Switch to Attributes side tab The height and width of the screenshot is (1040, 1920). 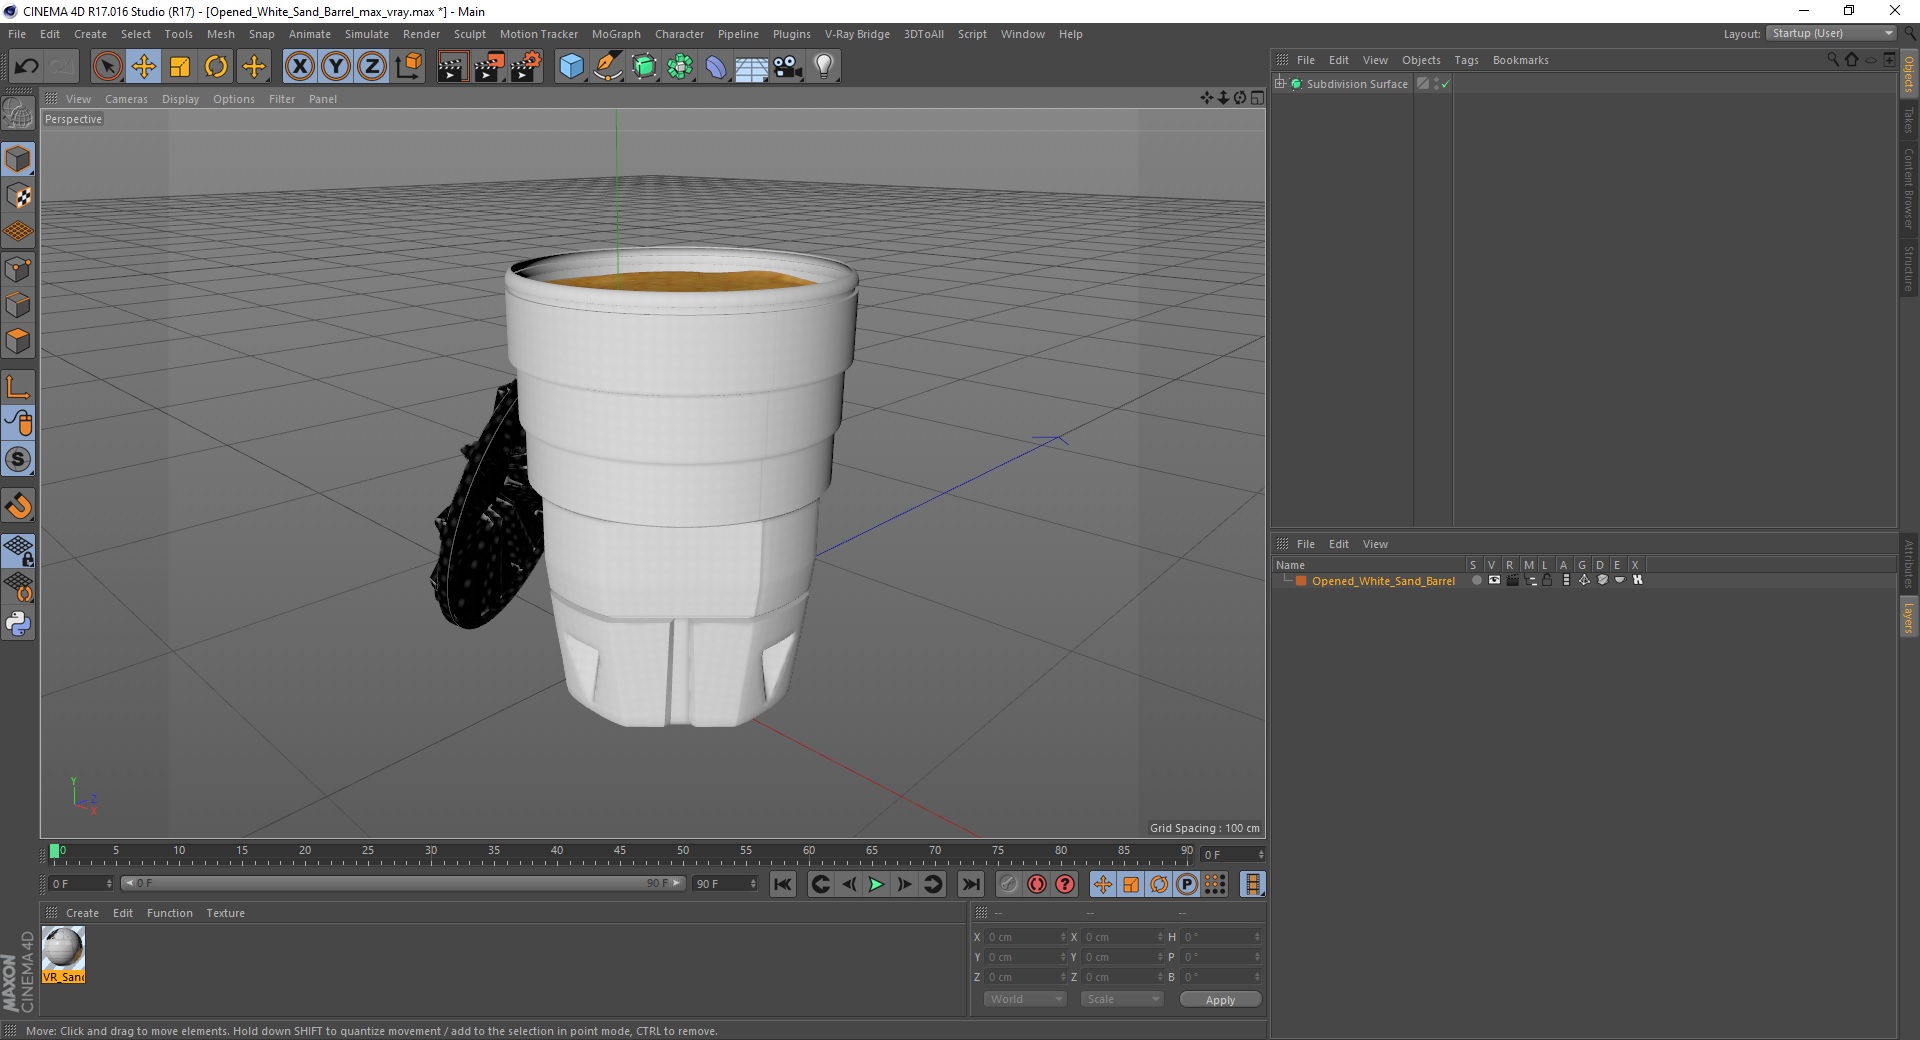click(x=1908, y=564)
